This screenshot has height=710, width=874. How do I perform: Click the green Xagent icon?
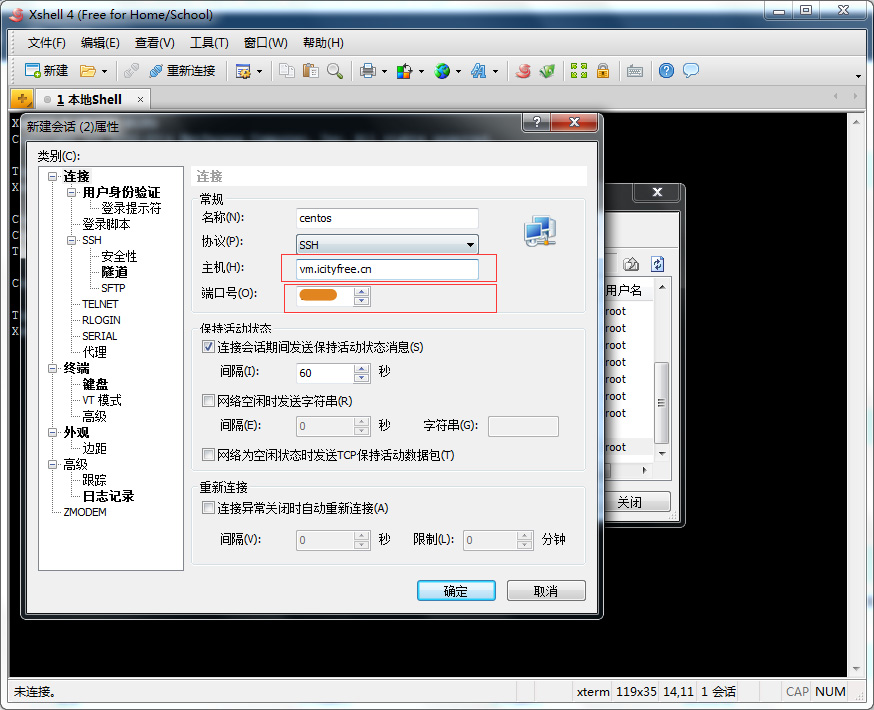click(547, 71)
